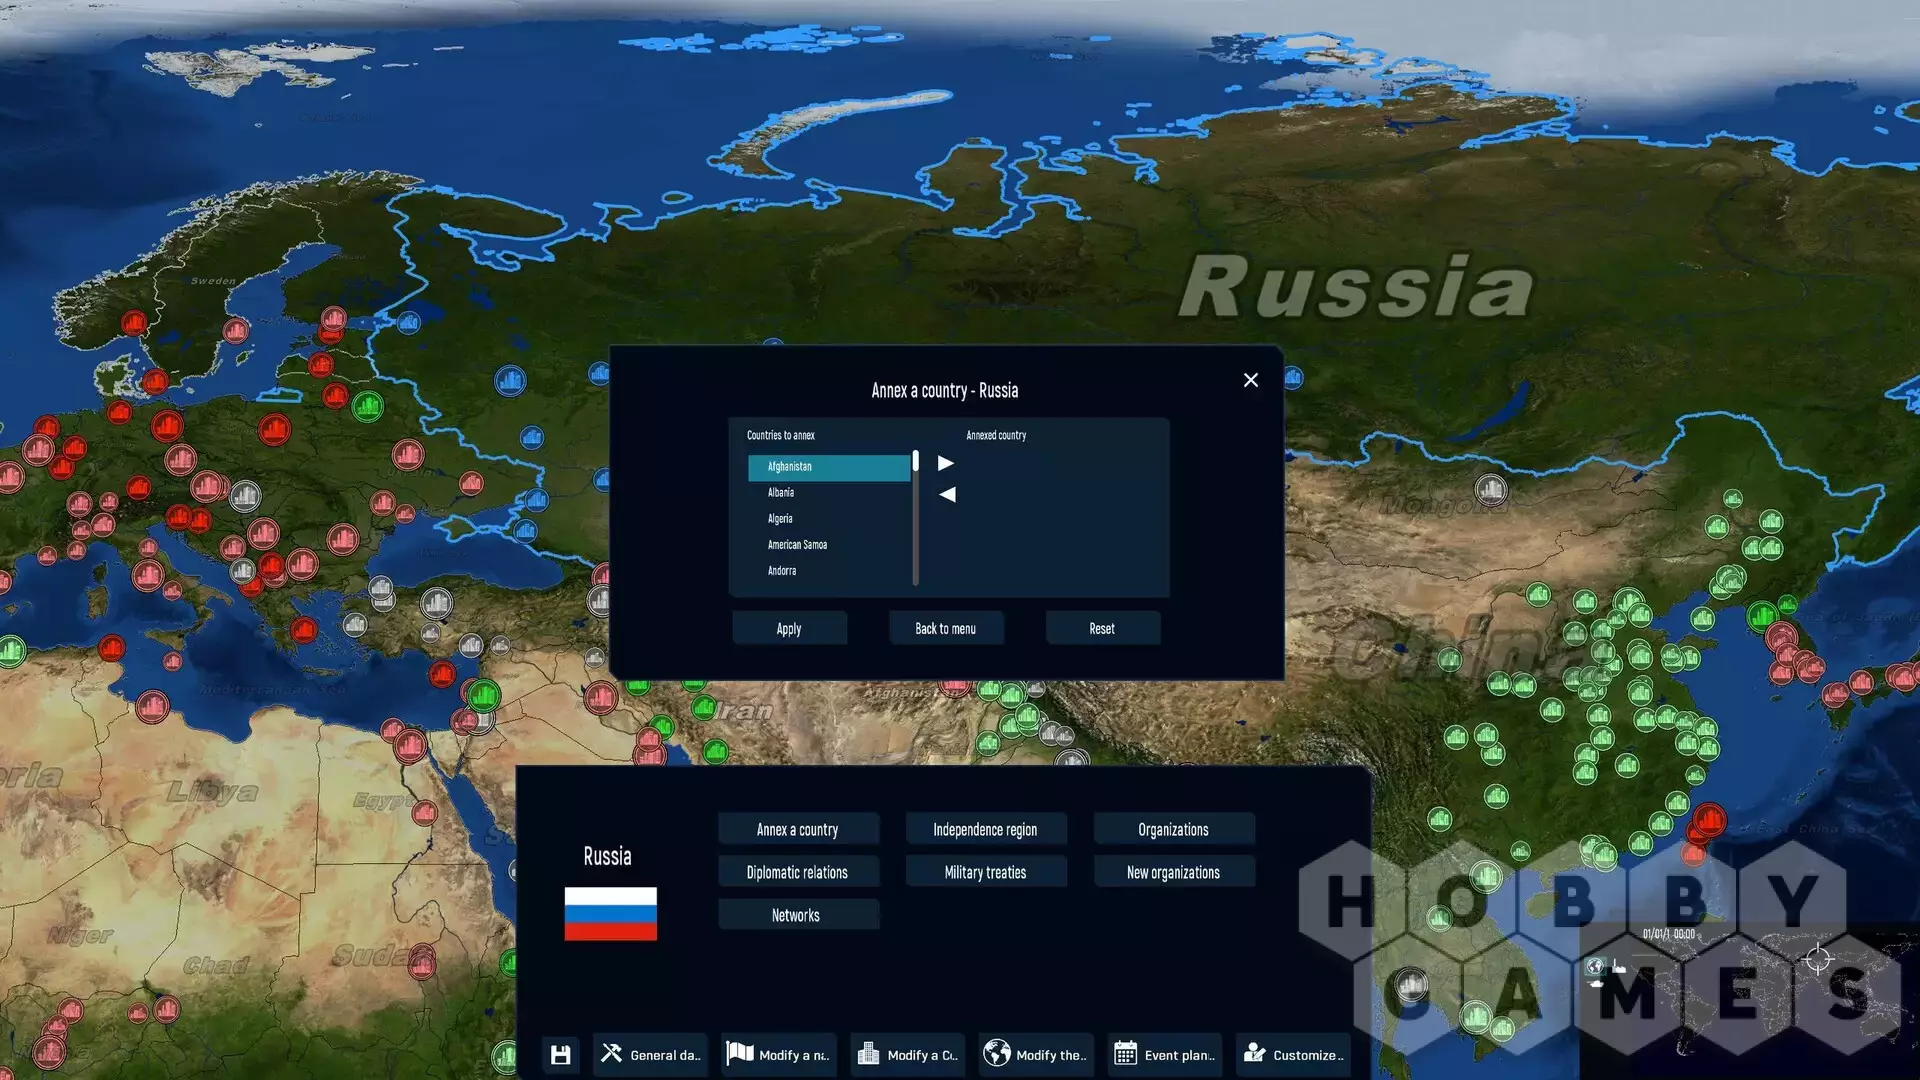Open Modify the world globe button

[x=1036, y=1054]
